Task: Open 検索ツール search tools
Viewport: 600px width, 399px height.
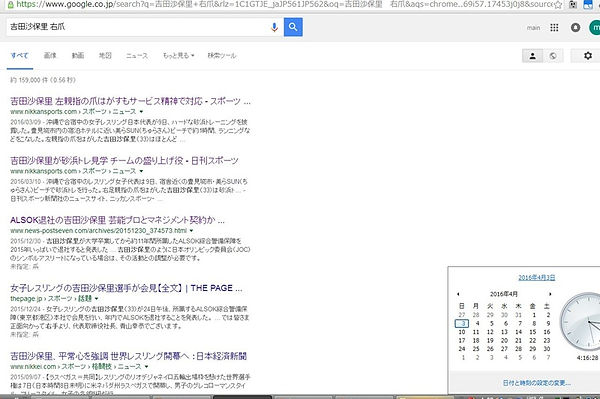Action: pos(222,55)
